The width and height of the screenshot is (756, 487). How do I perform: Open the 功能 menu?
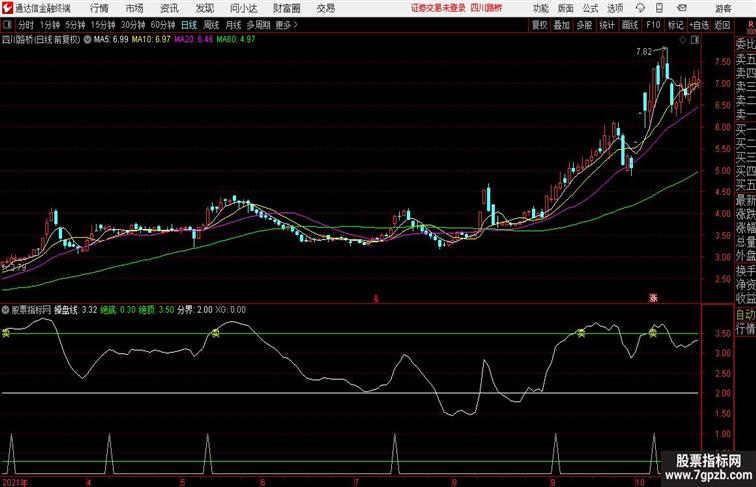tap(541, 8)
